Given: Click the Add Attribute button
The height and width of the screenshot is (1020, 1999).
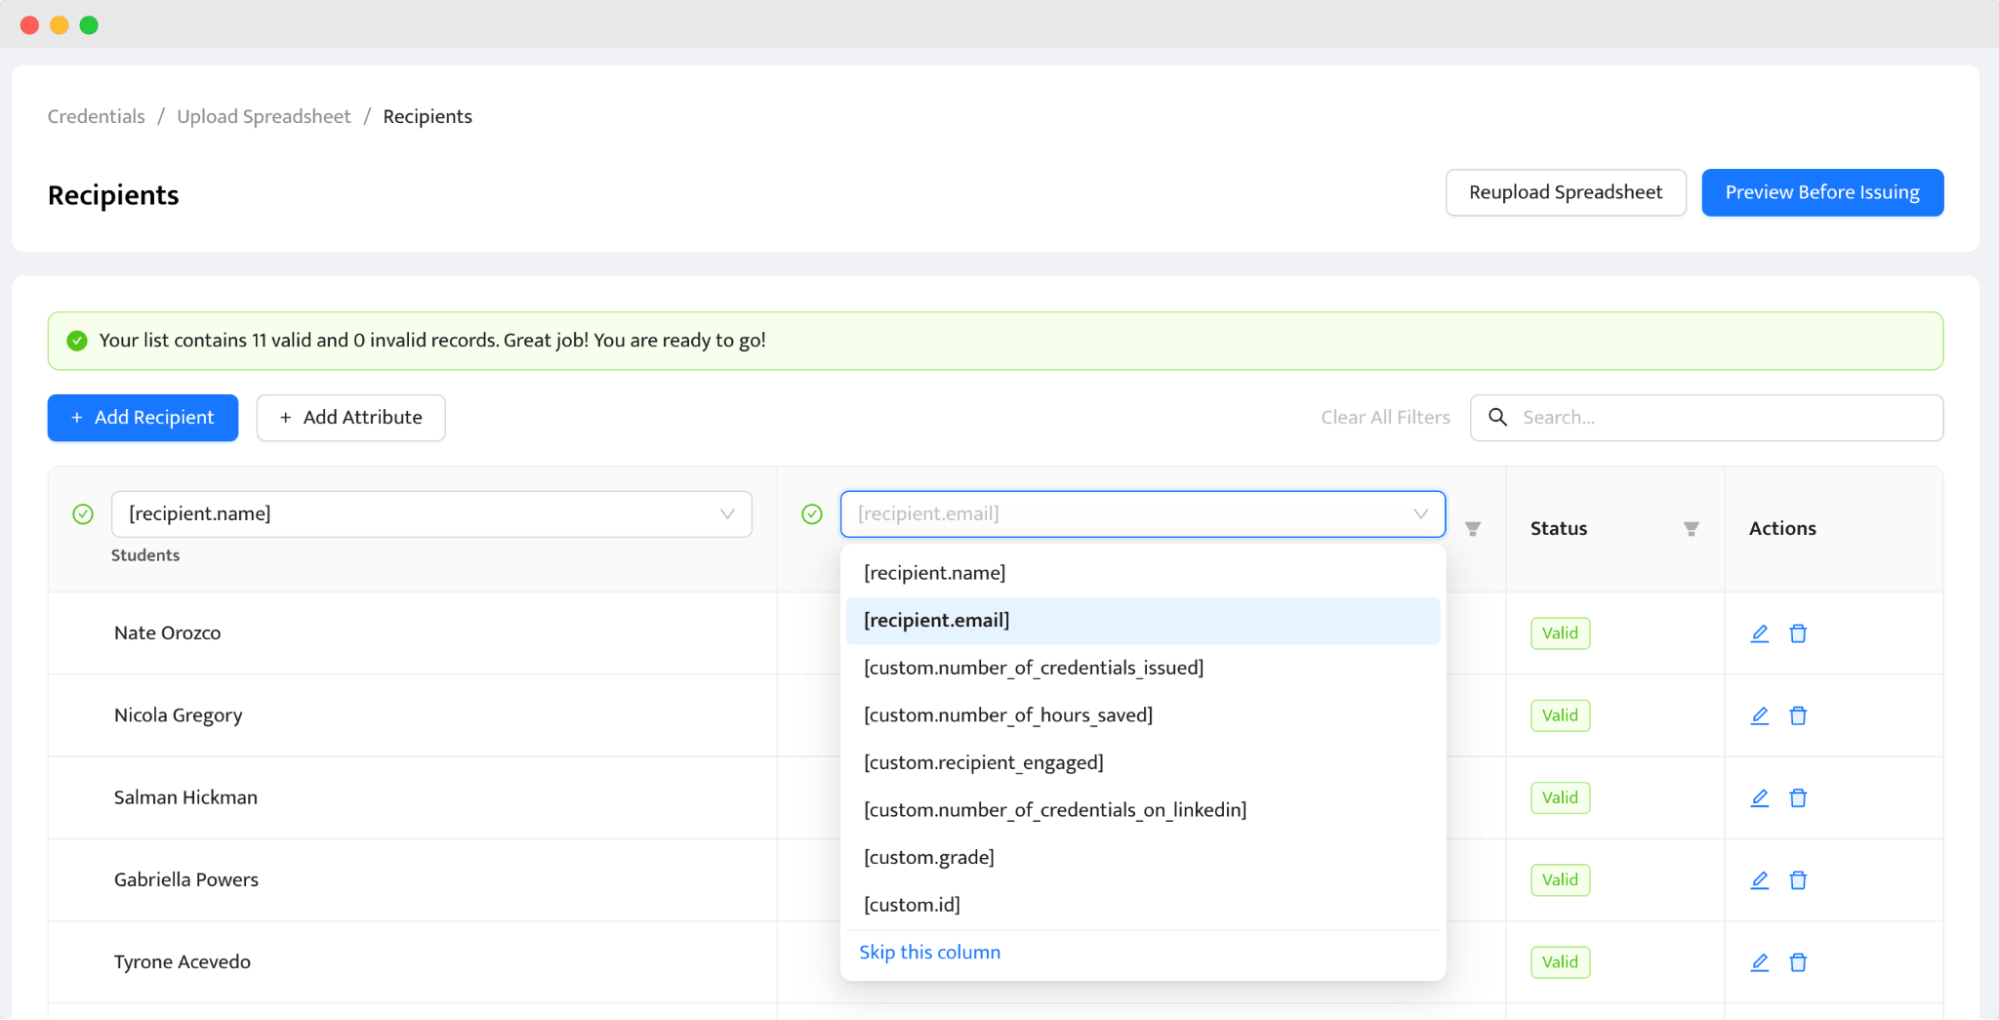Looking at the screenshot, I should click(x=351, y=417).
